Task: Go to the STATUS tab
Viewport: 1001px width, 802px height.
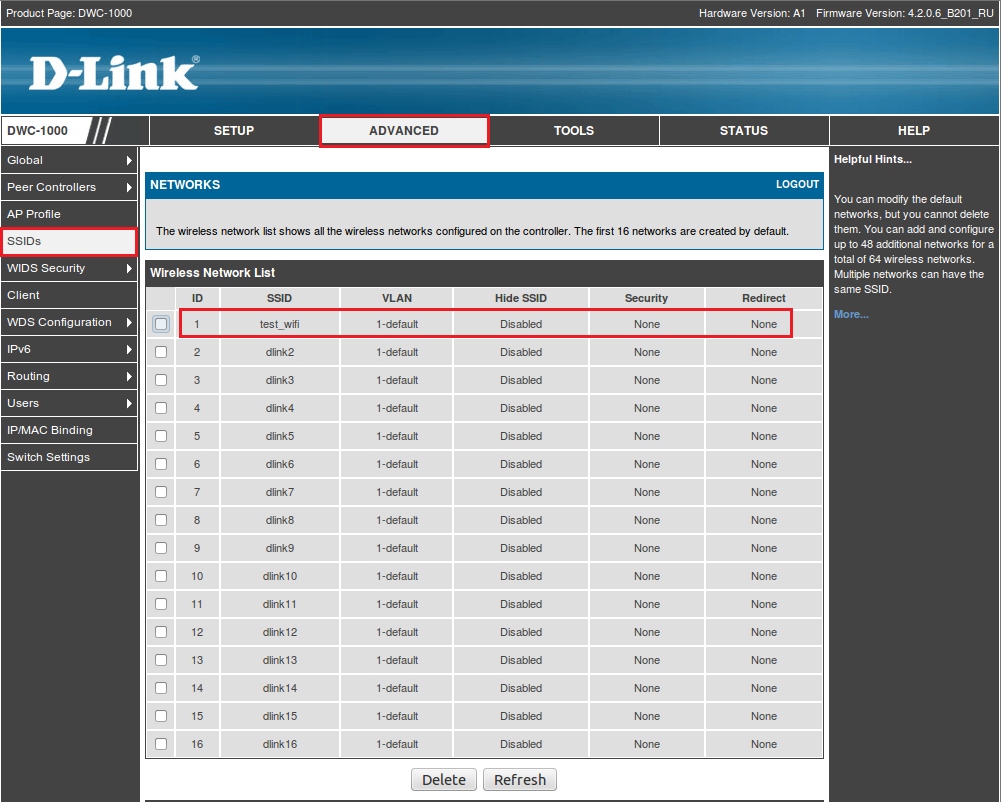Action: point(744,131)
